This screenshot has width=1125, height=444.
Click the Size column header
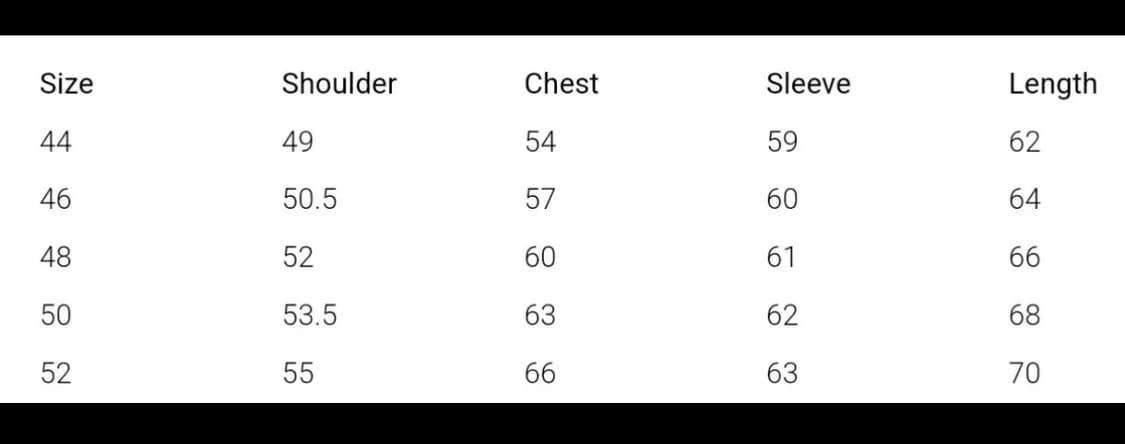click(x=66, y=84)
